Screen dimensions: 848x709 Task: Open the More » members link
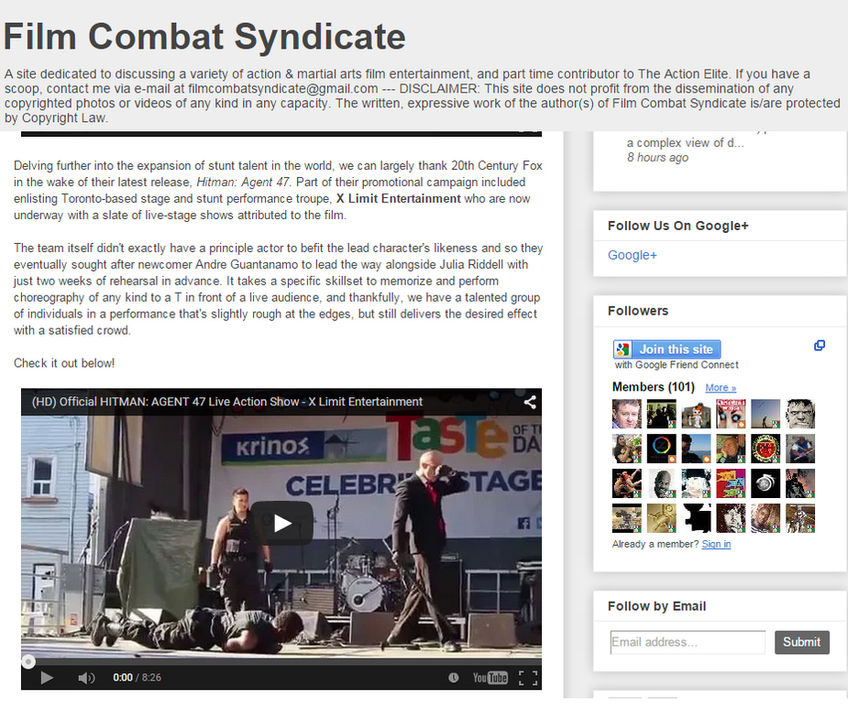720,388
